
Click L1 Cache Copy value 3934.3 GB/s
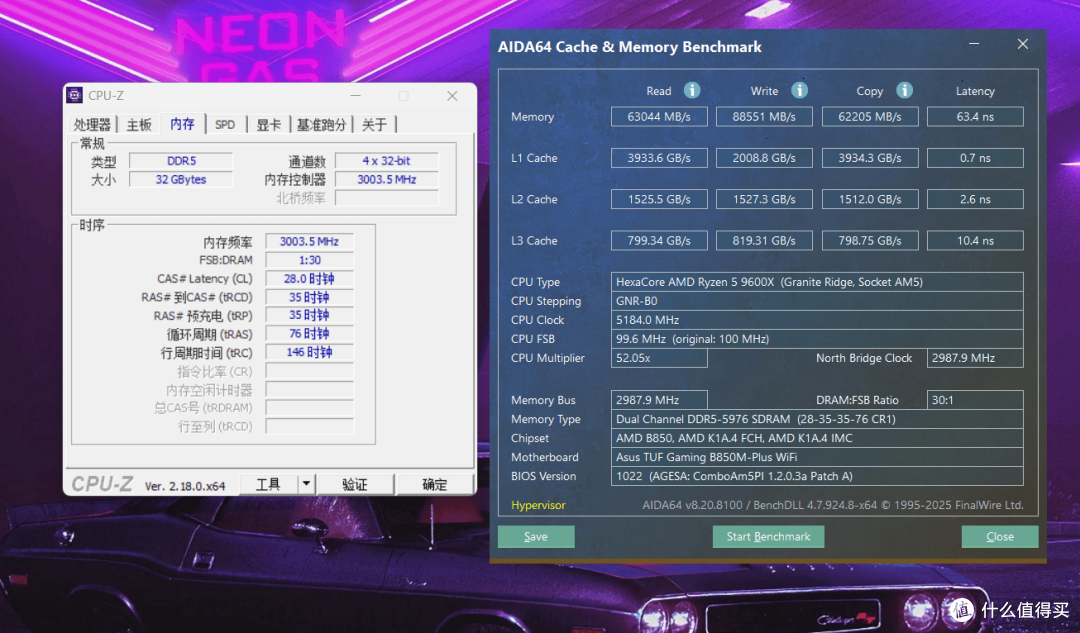coord(870,158)
